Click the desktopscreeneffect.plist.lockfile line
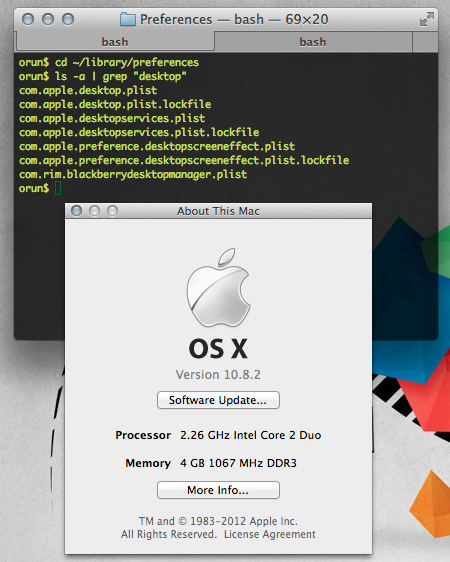The height and width of the screenshot is (562, 450). click(x=184, y=160)
